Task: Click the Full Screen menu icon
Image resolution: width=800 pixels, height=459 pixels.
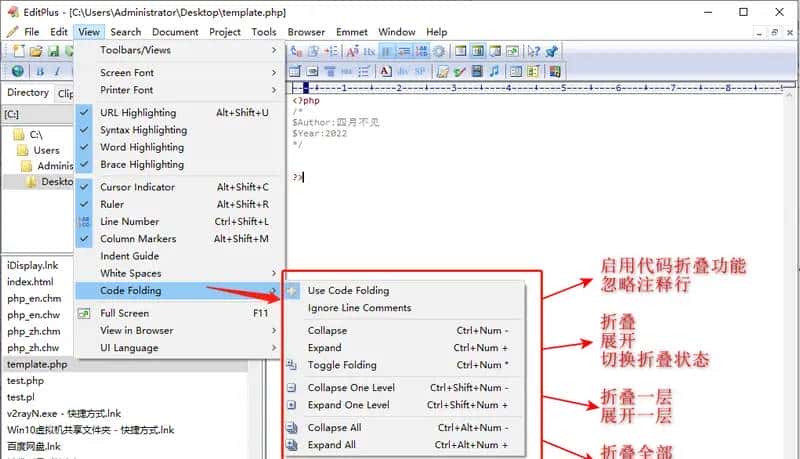Action: pos(84,313)
